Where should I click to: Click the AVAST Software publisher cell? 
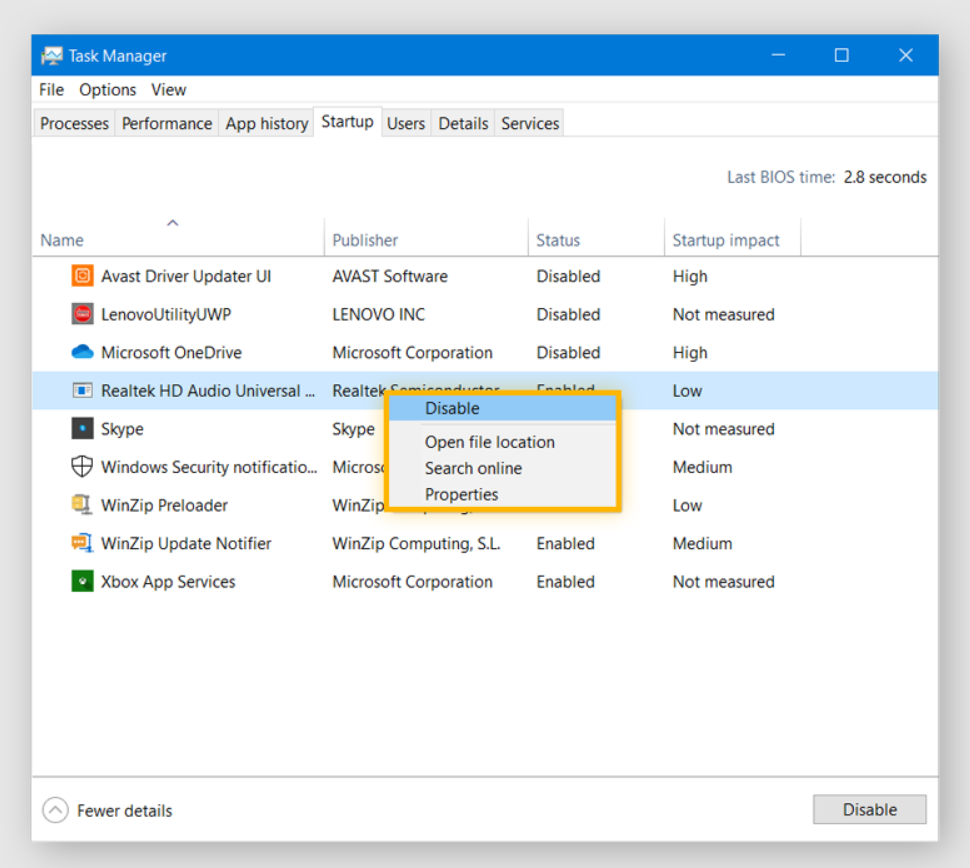(x=390, y=276)
